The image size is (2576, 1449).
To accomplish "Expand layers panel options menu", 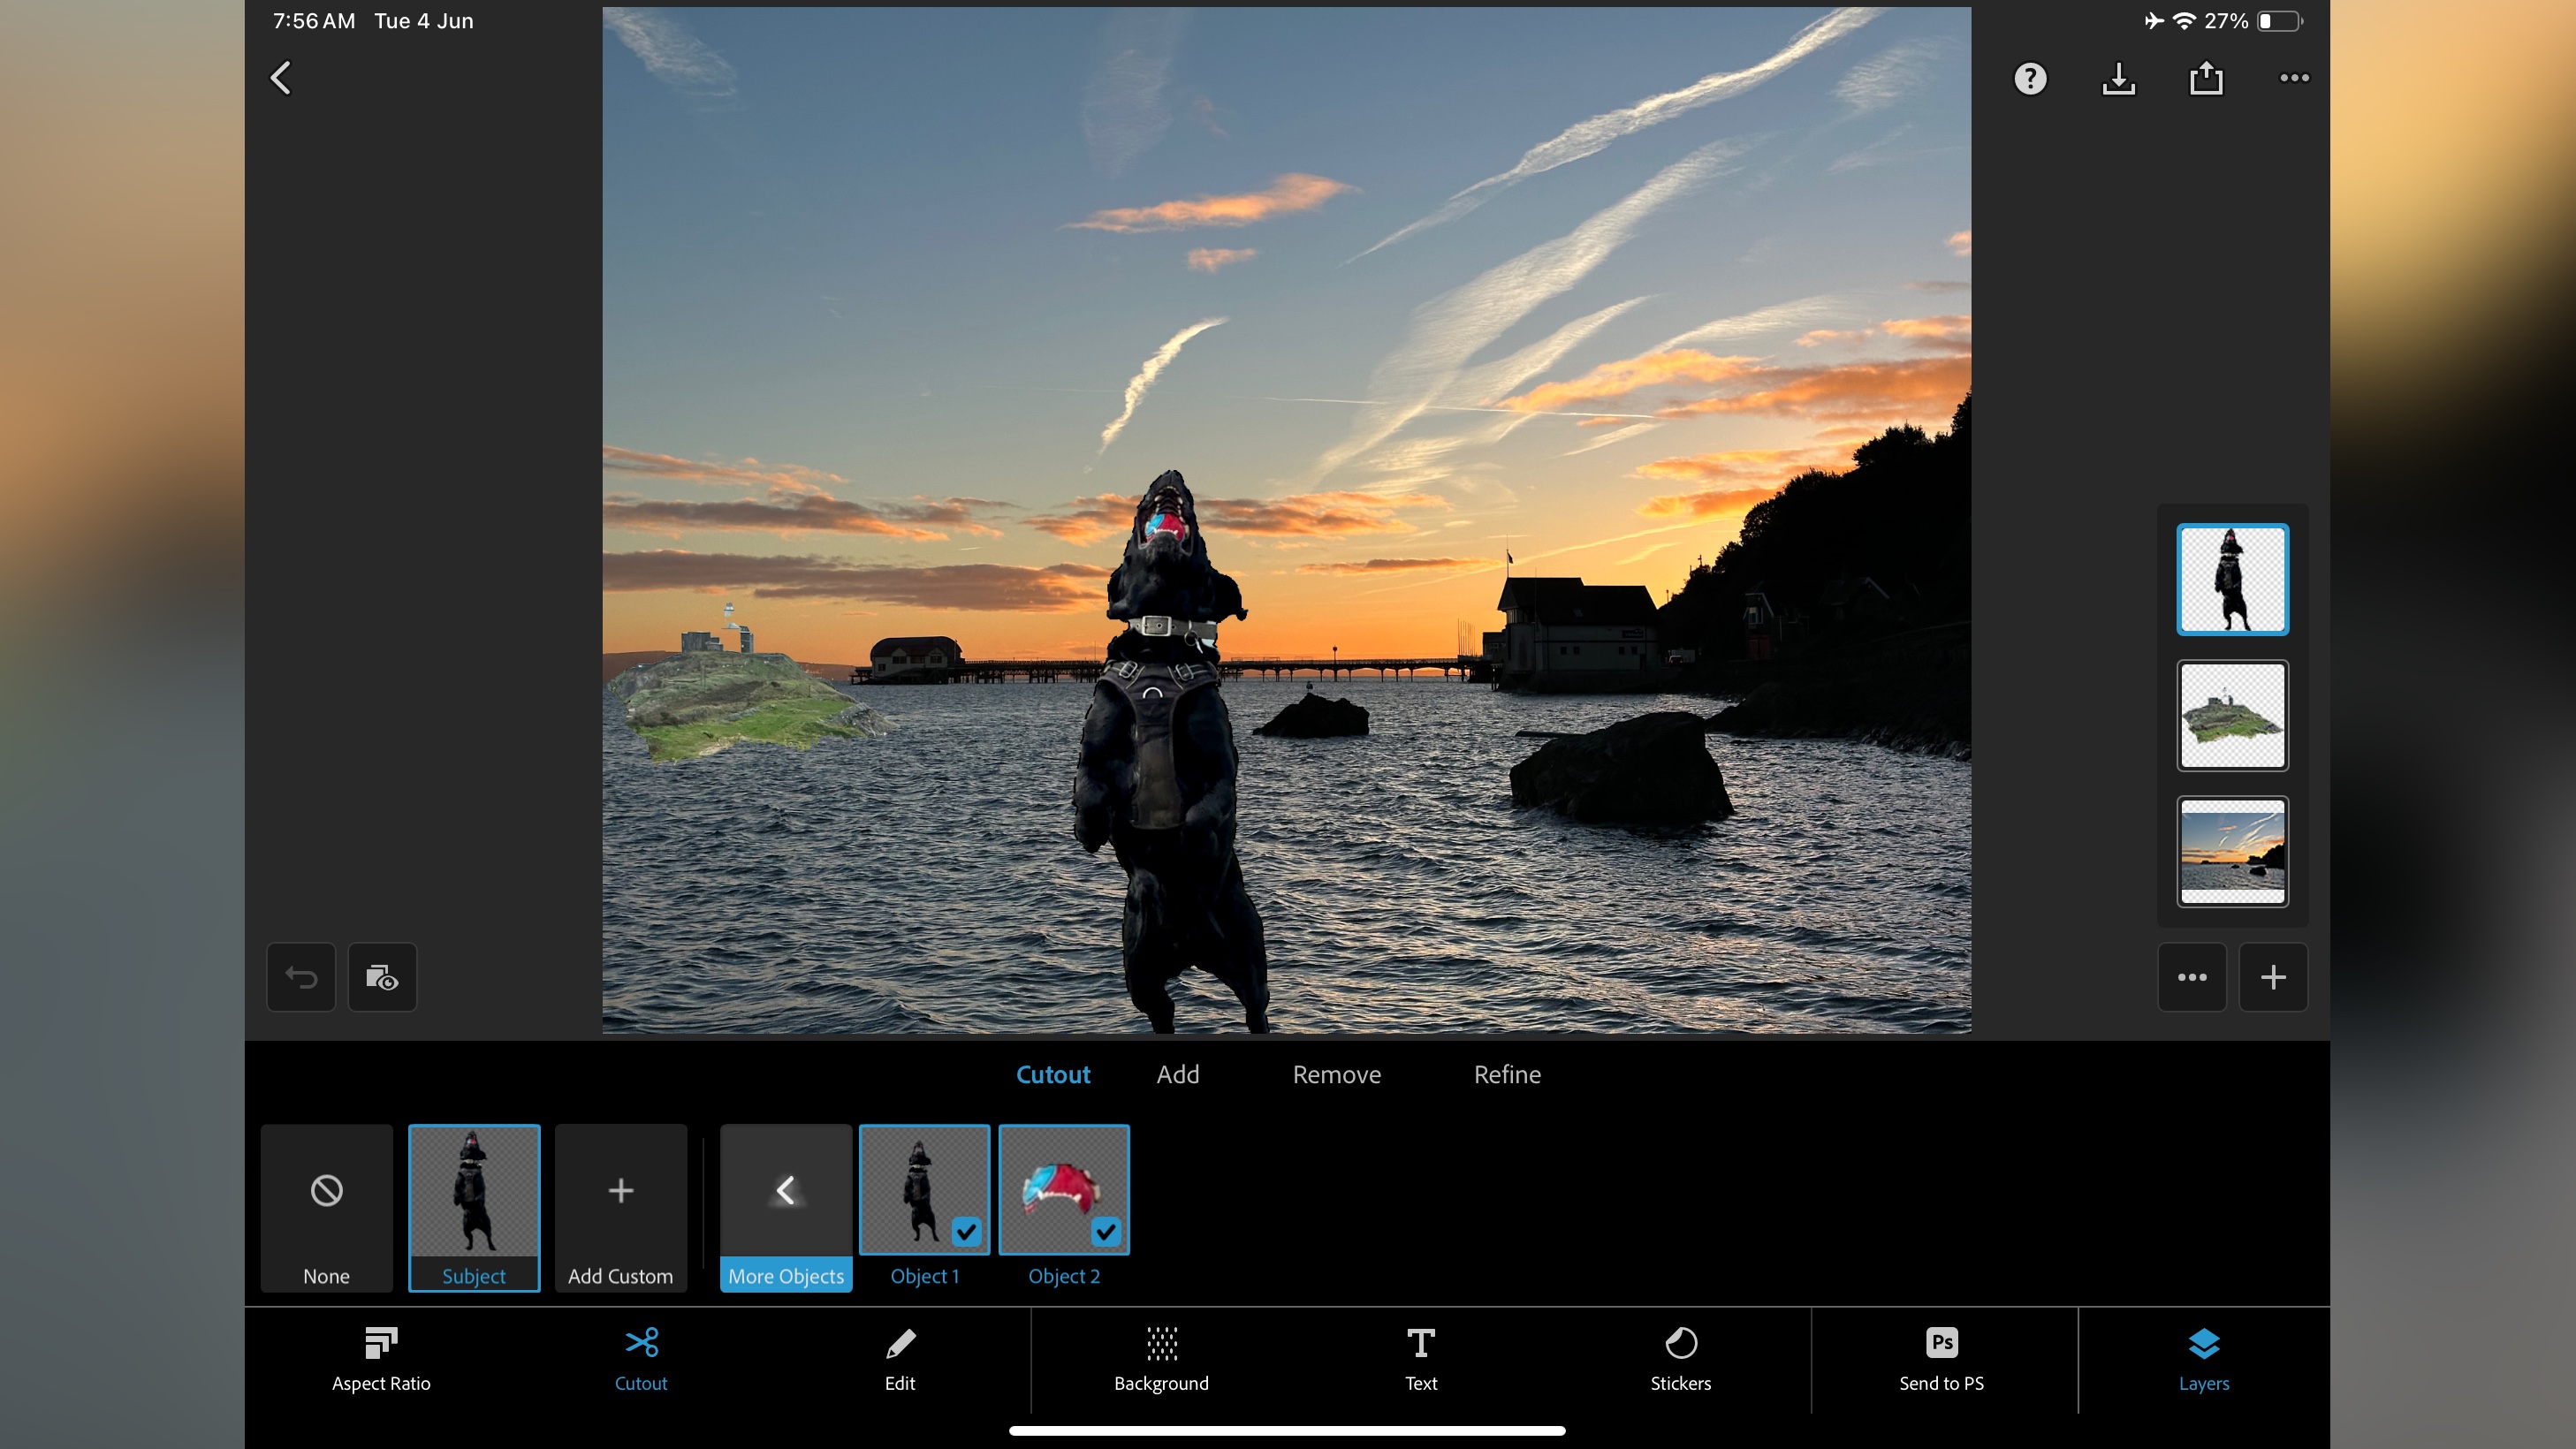I will (2192, 976).
